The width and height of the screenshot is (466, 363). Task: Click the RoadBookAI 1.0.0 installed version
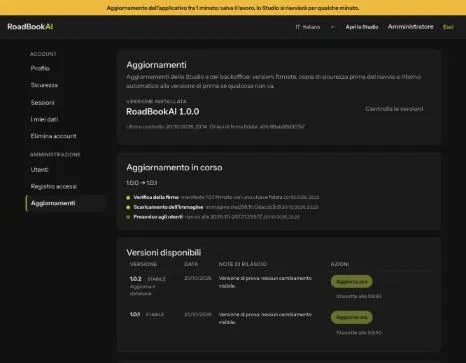point(162,111)
